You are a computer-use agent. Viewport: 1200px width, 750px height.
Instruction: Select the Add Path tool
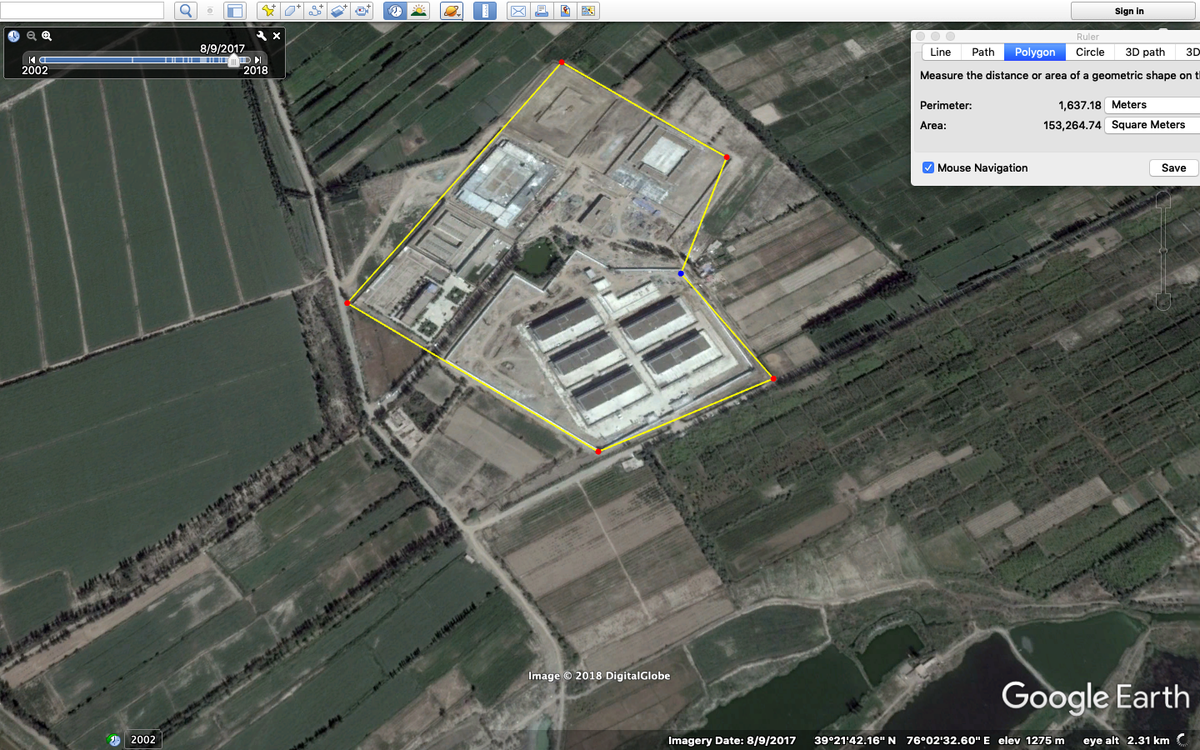(x=315, y=11)
